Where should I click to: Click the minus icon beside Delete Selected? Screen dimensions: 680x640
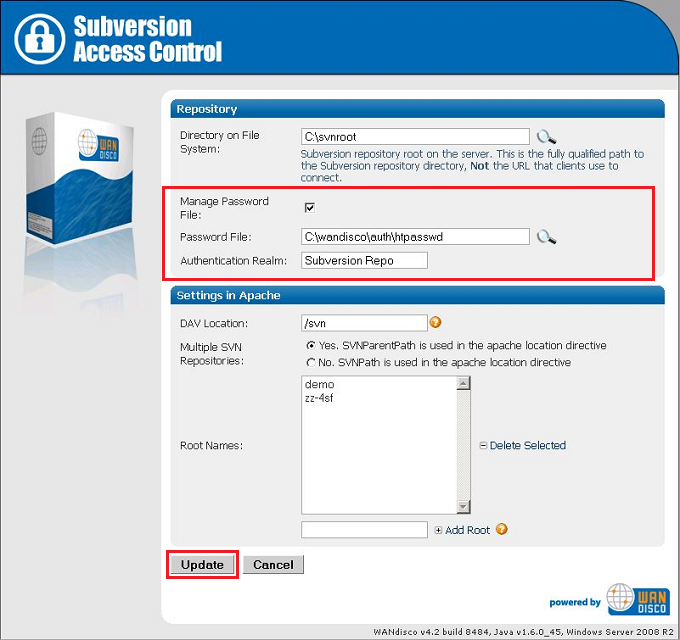[483, 445]
